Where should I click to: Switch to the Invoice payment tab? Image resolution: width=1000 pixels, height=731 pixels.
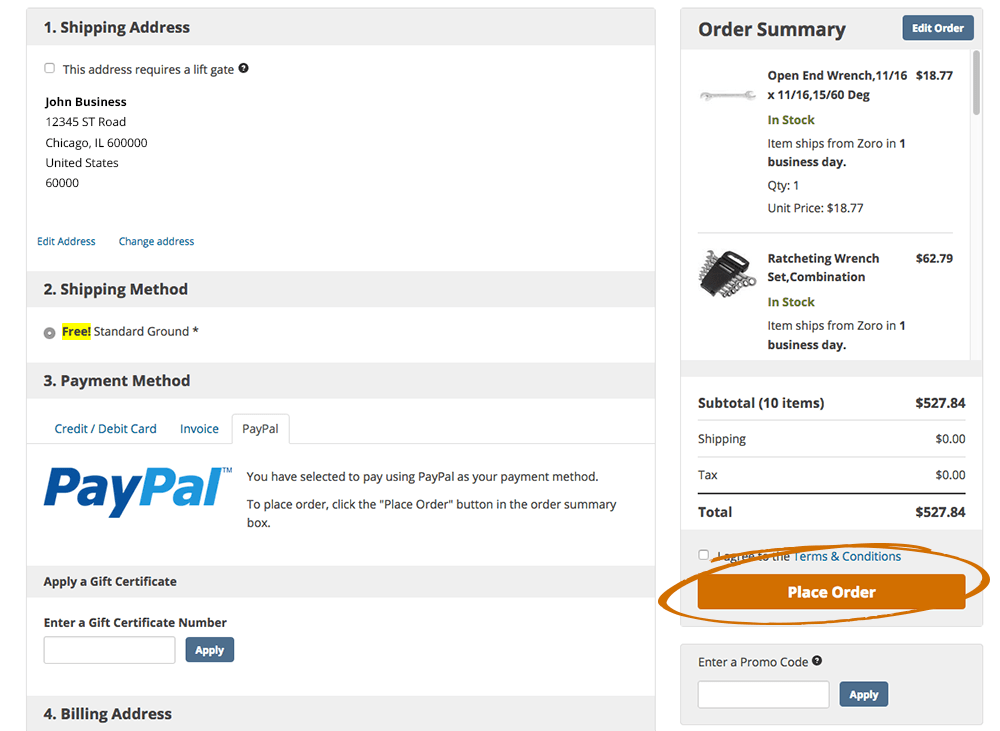click(199, 429)
